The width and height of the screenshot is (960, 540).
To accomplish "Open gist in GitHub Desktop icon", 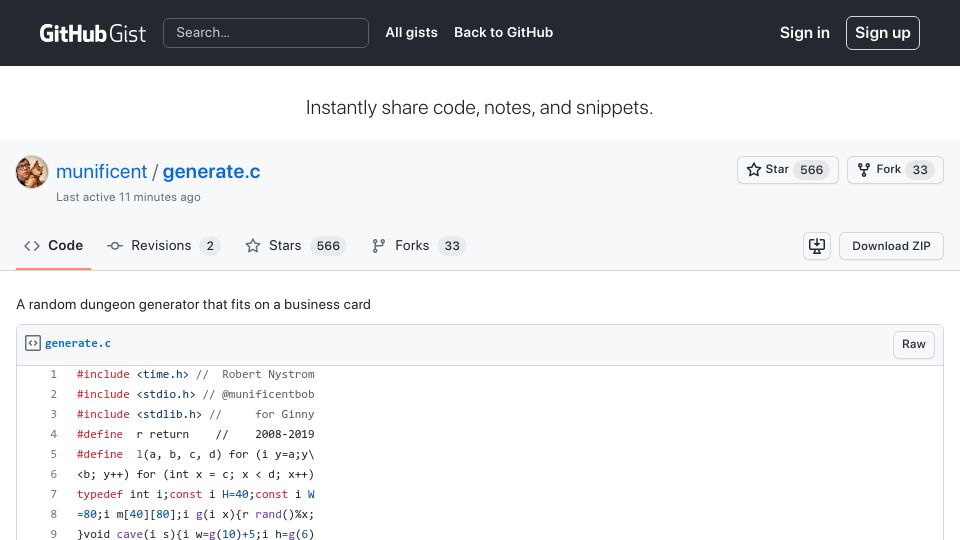I will tap(817, 246).
